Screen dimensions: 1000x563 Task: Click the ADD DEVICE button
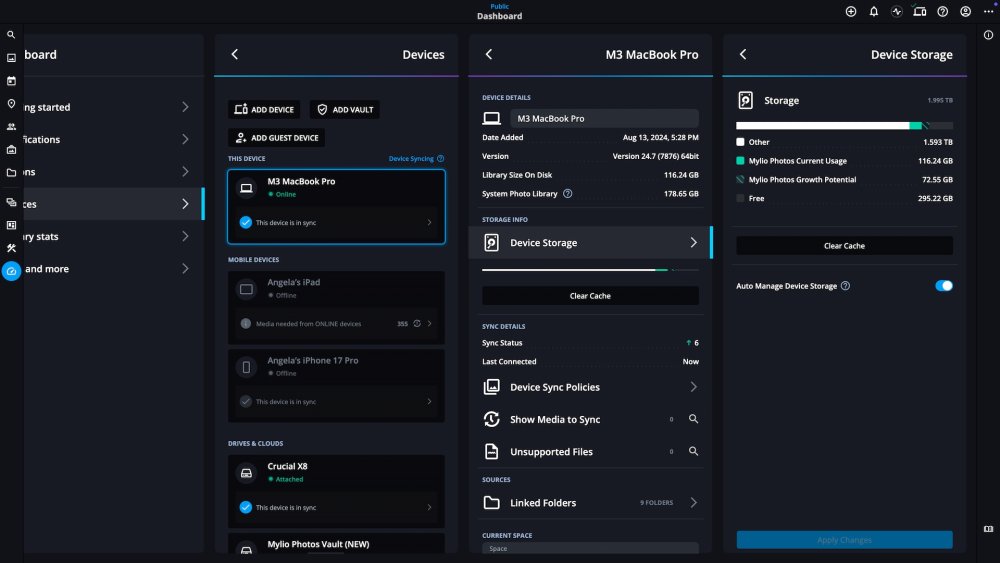(264, 110)
